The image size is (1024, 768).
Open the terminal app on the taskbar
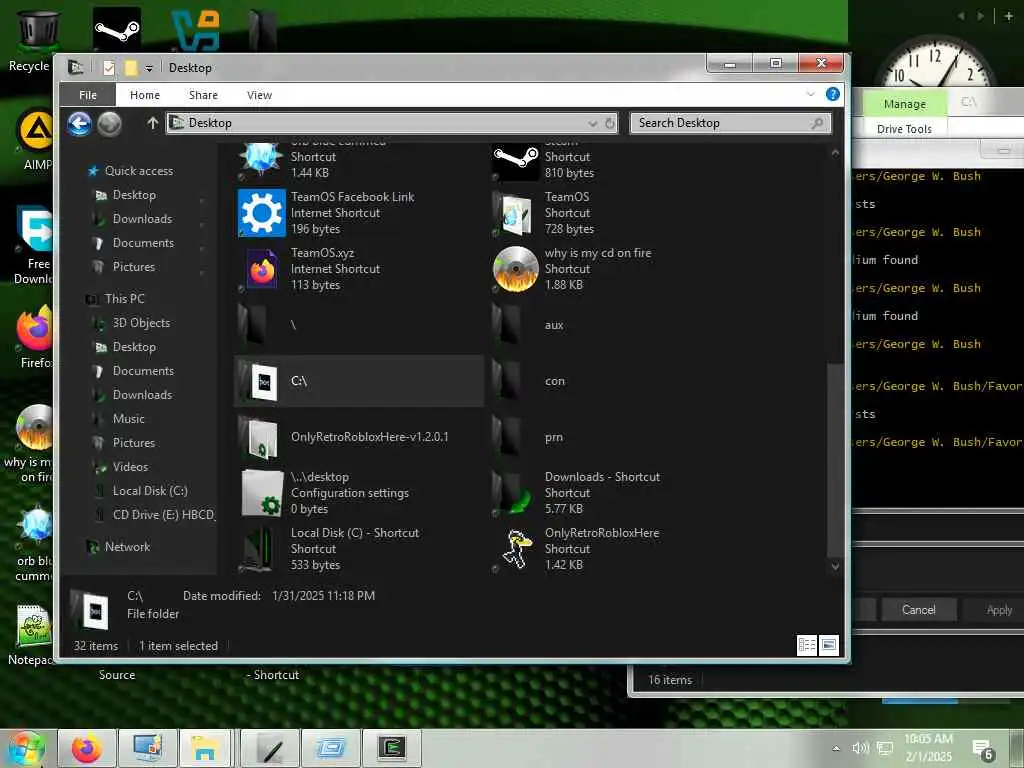tap(392, 748)
